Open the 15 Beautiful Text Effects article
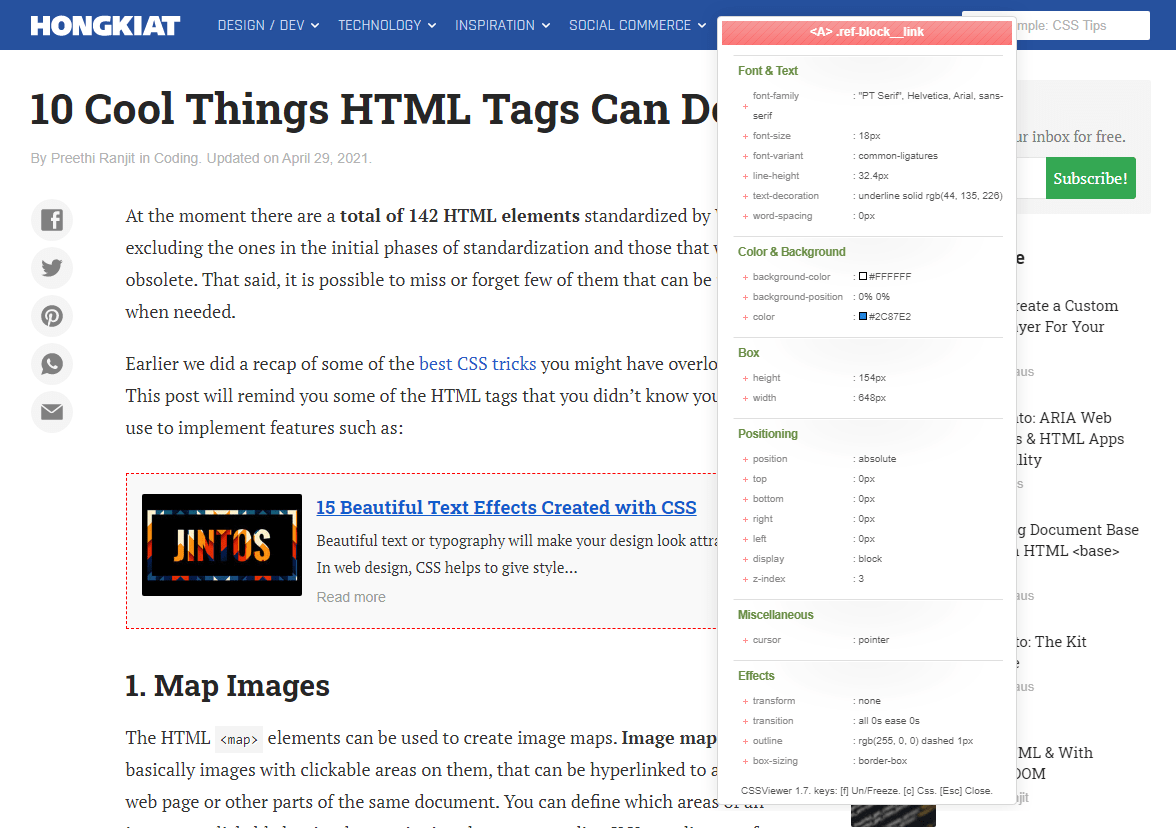Image resolution: width=1176 pixels, height=828 pixels. click(x=506, y=507)
